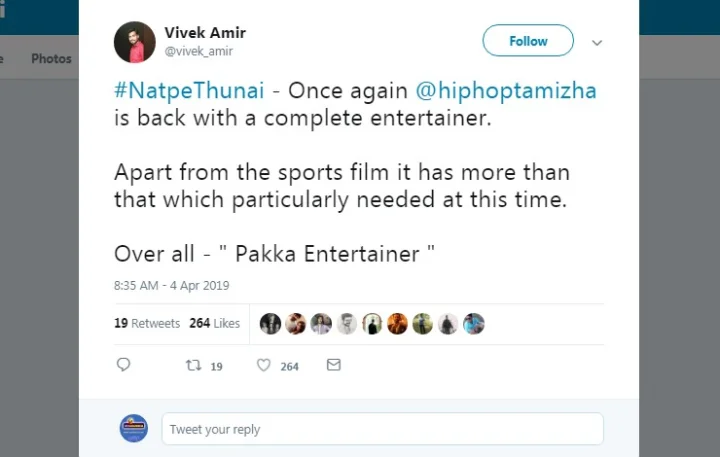Follow Vivek Amir

[x=528, y=41]
